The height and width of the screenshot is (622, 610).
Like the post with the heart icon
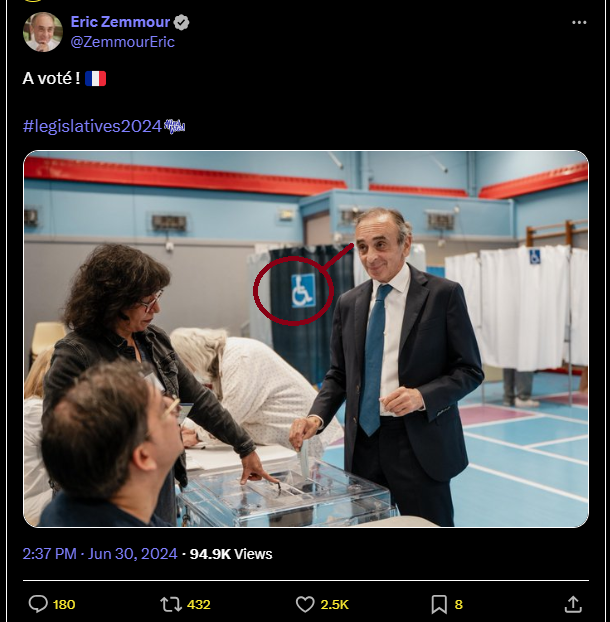tap(305, 604)
